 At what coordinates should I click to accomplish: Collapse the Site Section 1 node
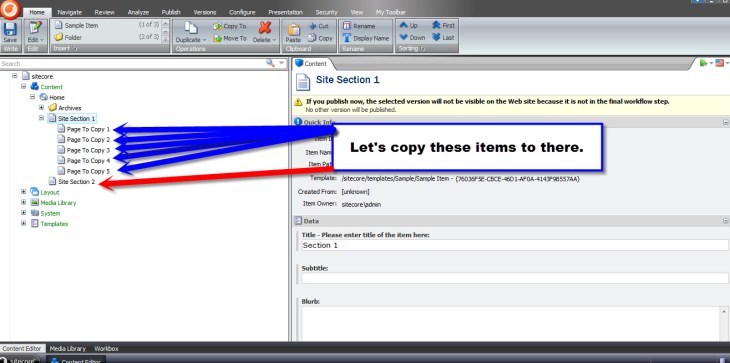click(41, 118)
